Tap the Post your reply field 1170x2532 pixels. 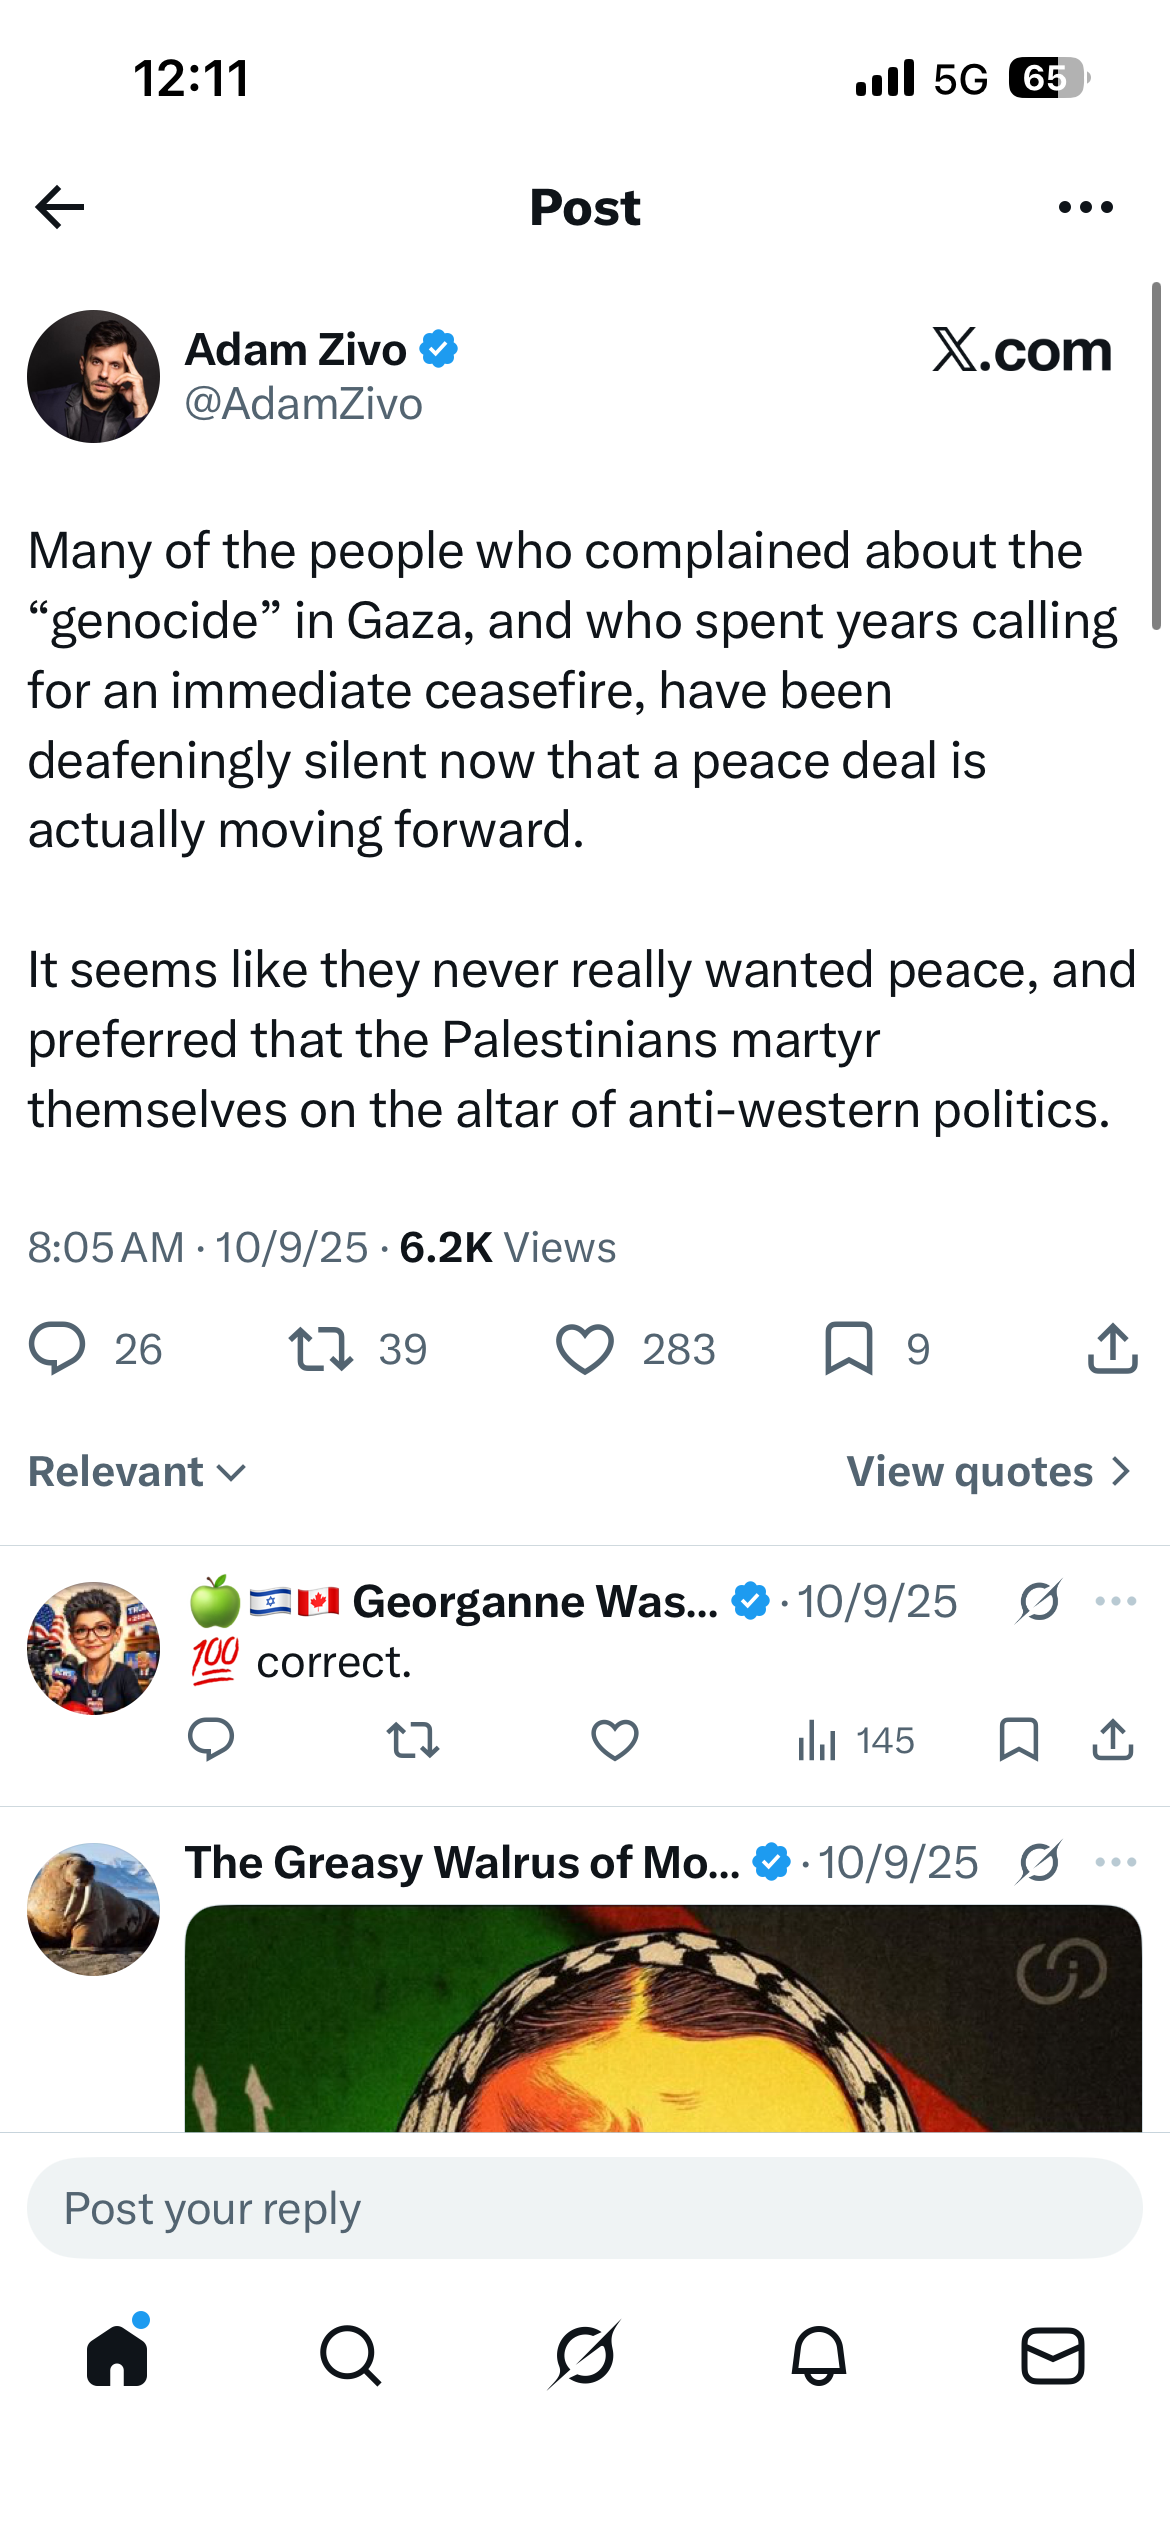click(x=584, y=2208)
